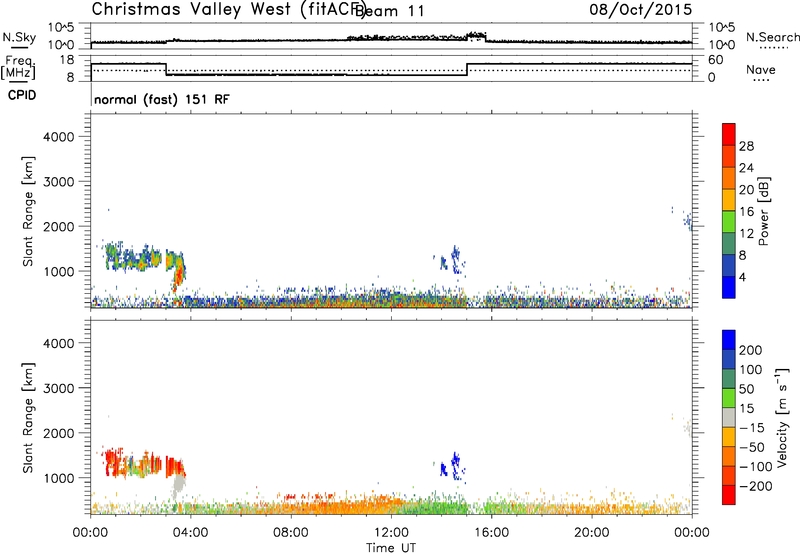Click the 'Freq. [MHz]' axis label
This screenshot has width=800, height=554.
(18, 67)
